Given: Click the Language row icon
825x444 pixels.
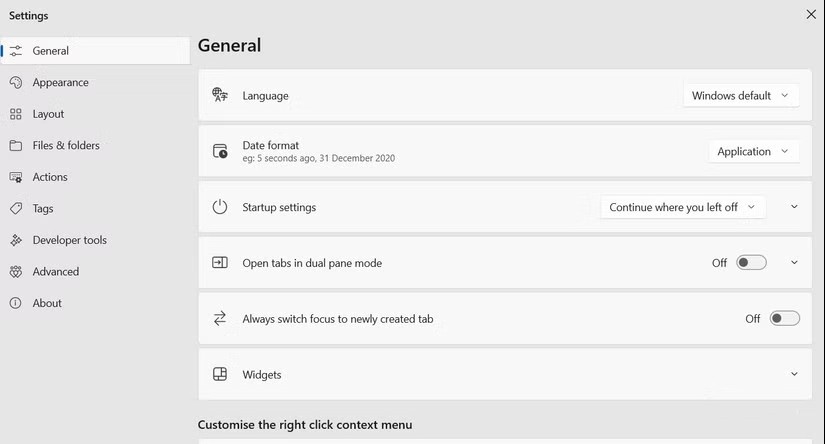Looking at the screenshot, I should 220,96.
